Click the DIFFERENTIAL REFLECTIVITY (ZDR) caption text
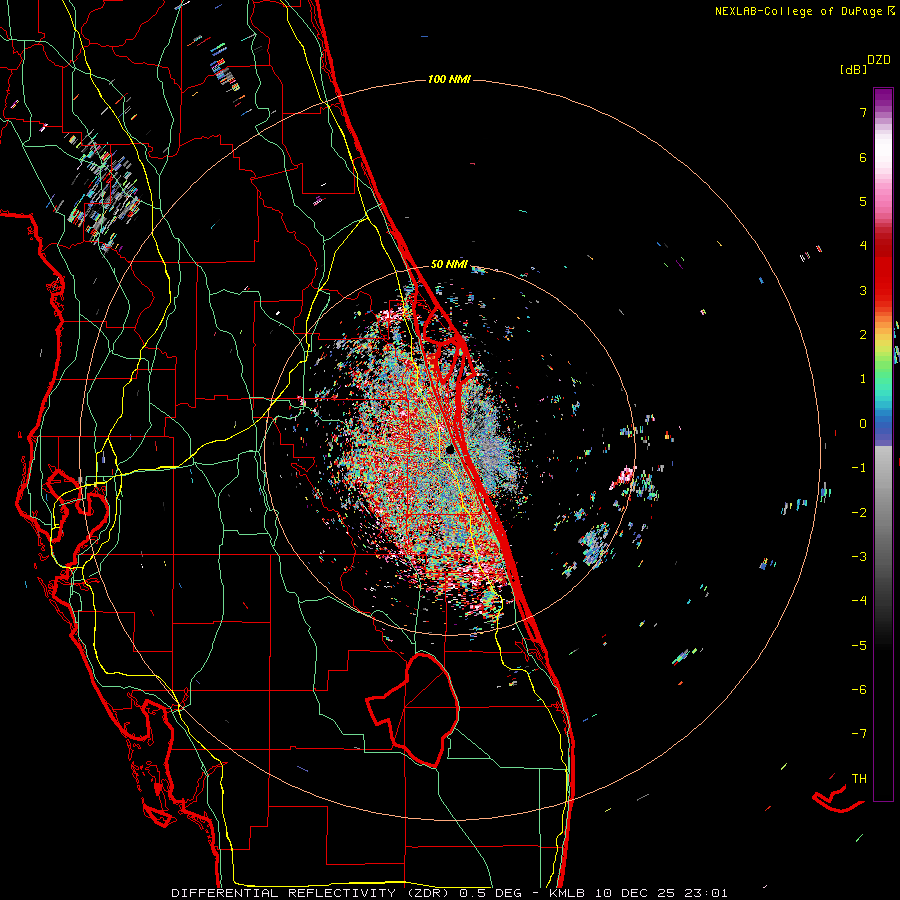This screenshot has height=900, width=900. click(312, 893)
